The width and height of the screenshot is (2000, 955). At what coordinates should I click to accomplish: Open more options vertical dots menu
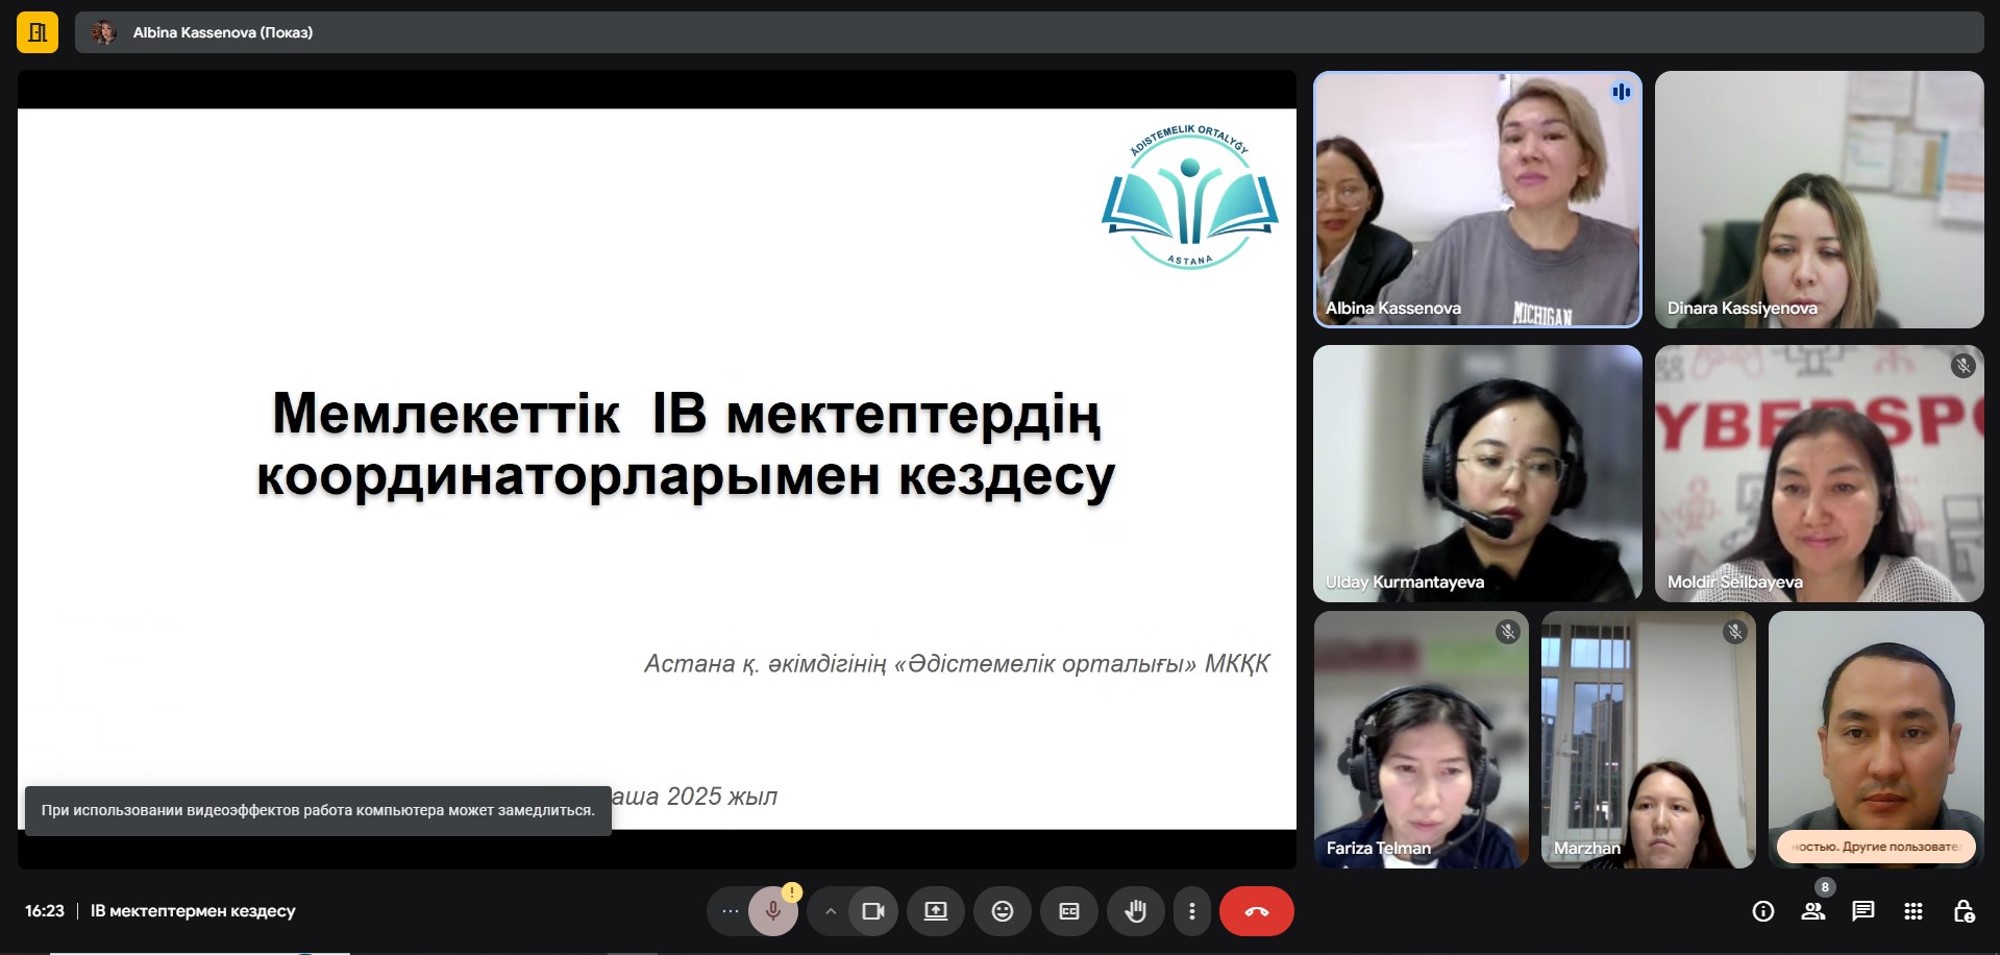click(1191, 911)
